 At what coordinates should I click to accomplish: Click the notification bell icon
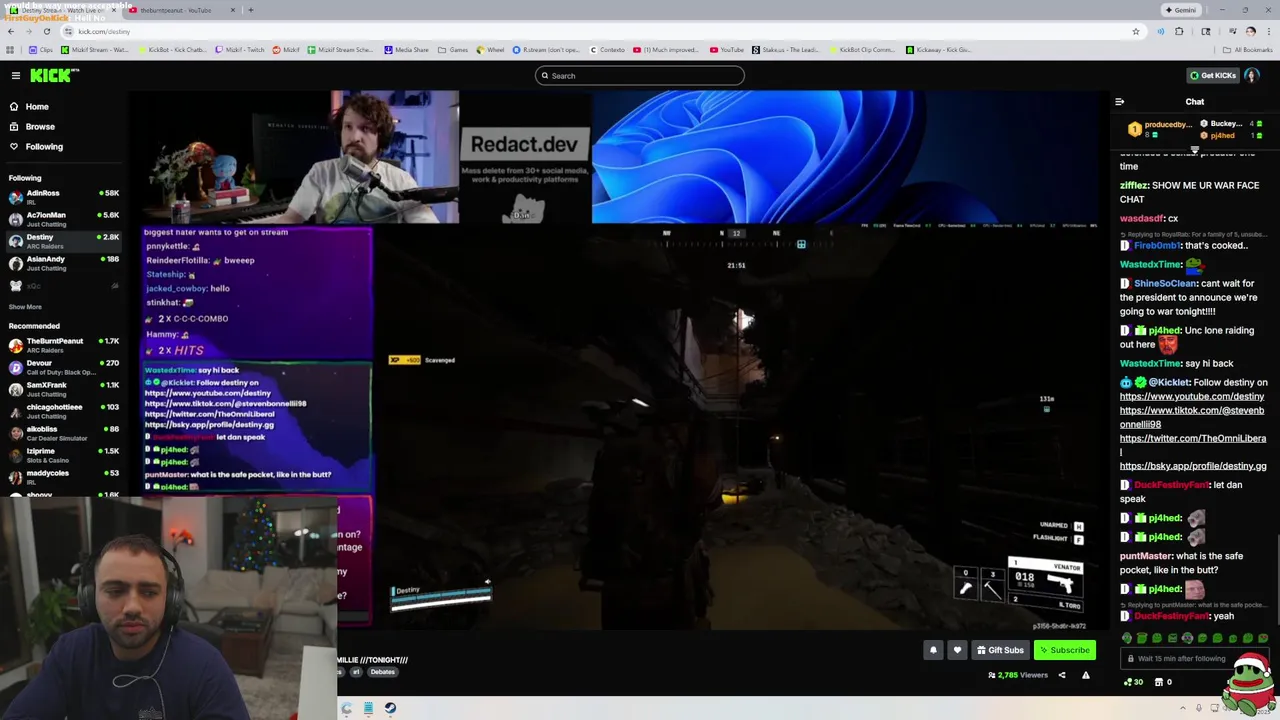pos(933,650)
